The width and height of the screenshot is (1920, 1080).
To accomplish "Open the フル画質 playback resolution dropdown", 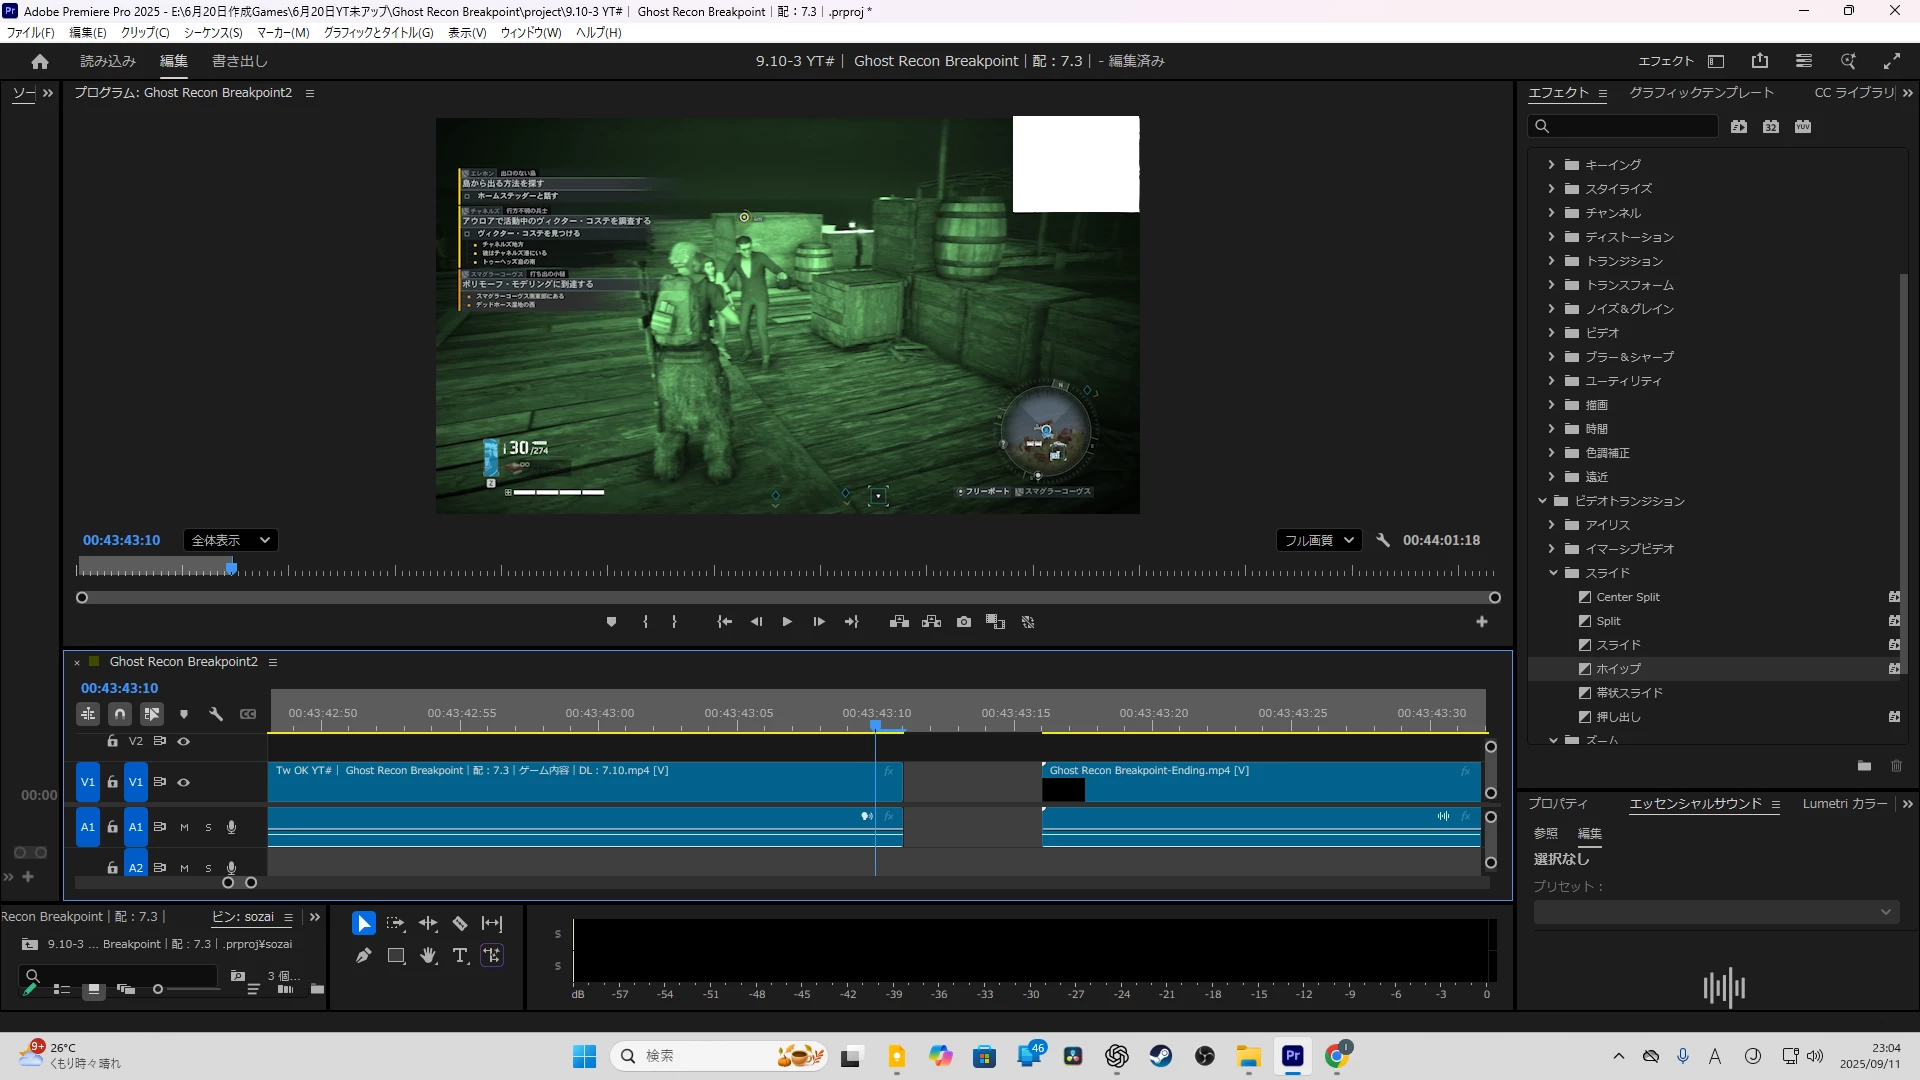I will (1318, 540).
